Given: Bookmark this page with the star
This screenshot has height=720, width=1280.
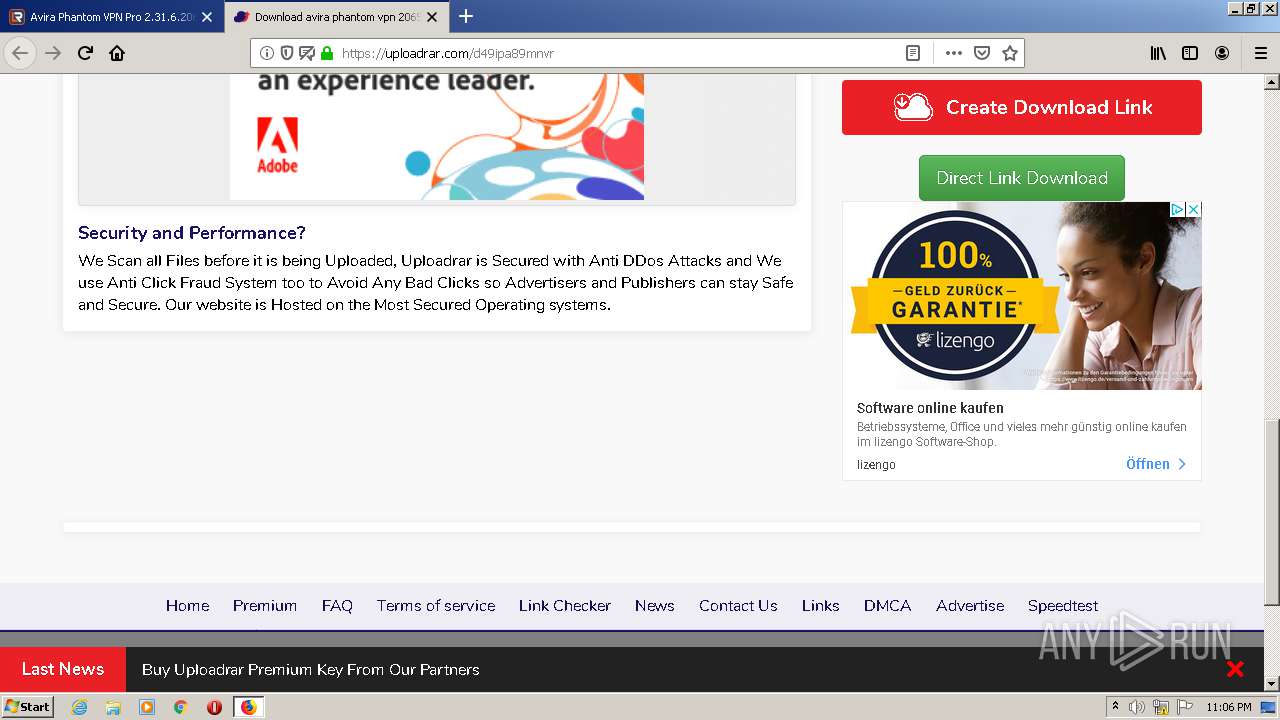Looking at the screenshot, I should pos(1010,53).
